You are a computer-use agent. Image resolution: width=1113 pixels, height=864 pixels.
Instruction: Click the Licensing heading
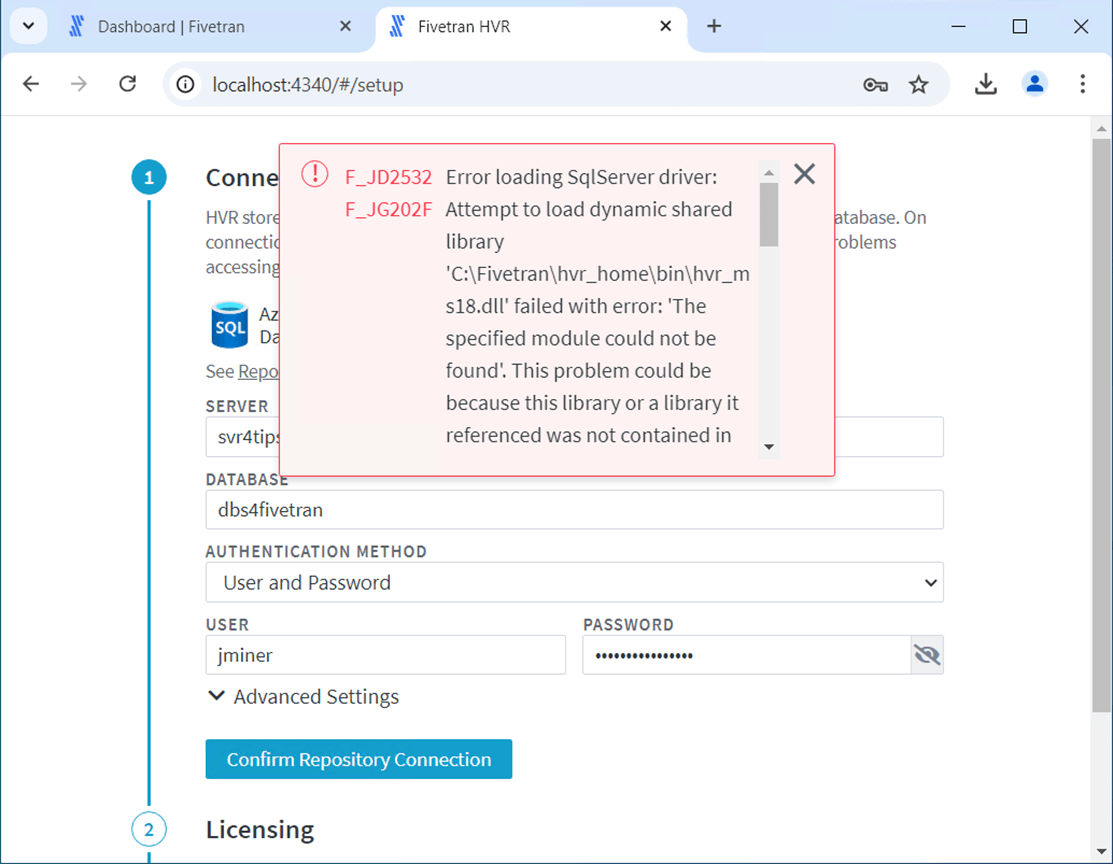pyautogui.click(x=260, y=829)
